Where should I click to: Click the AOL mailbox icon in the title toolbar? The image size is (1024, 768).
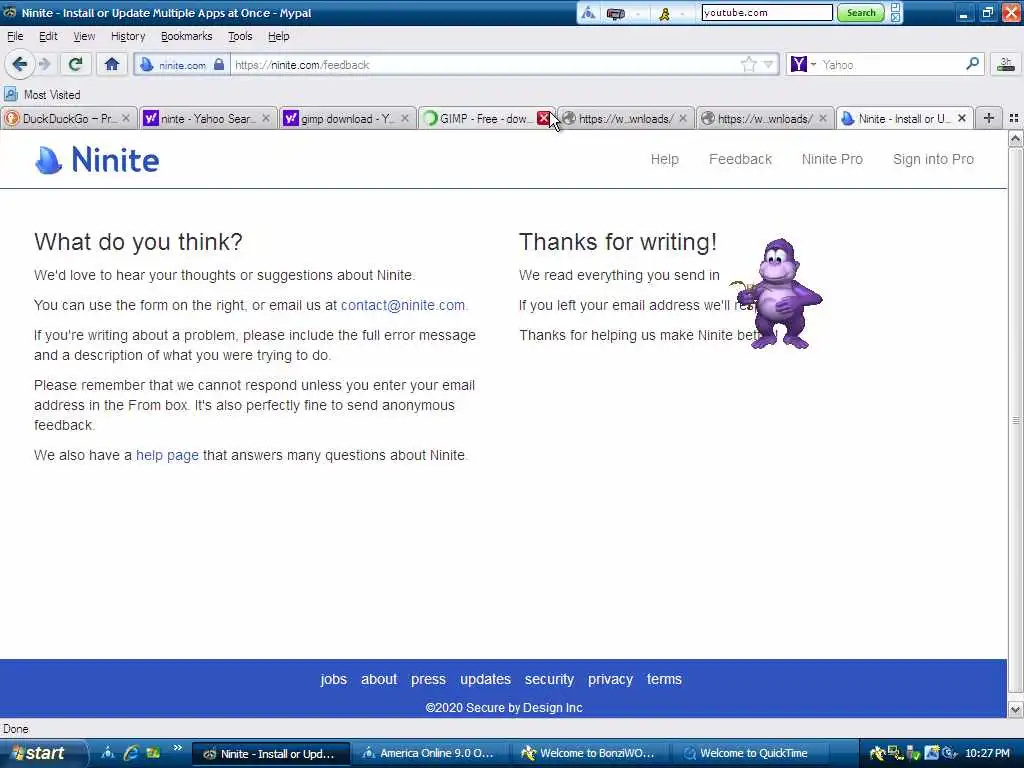[615, 12]
